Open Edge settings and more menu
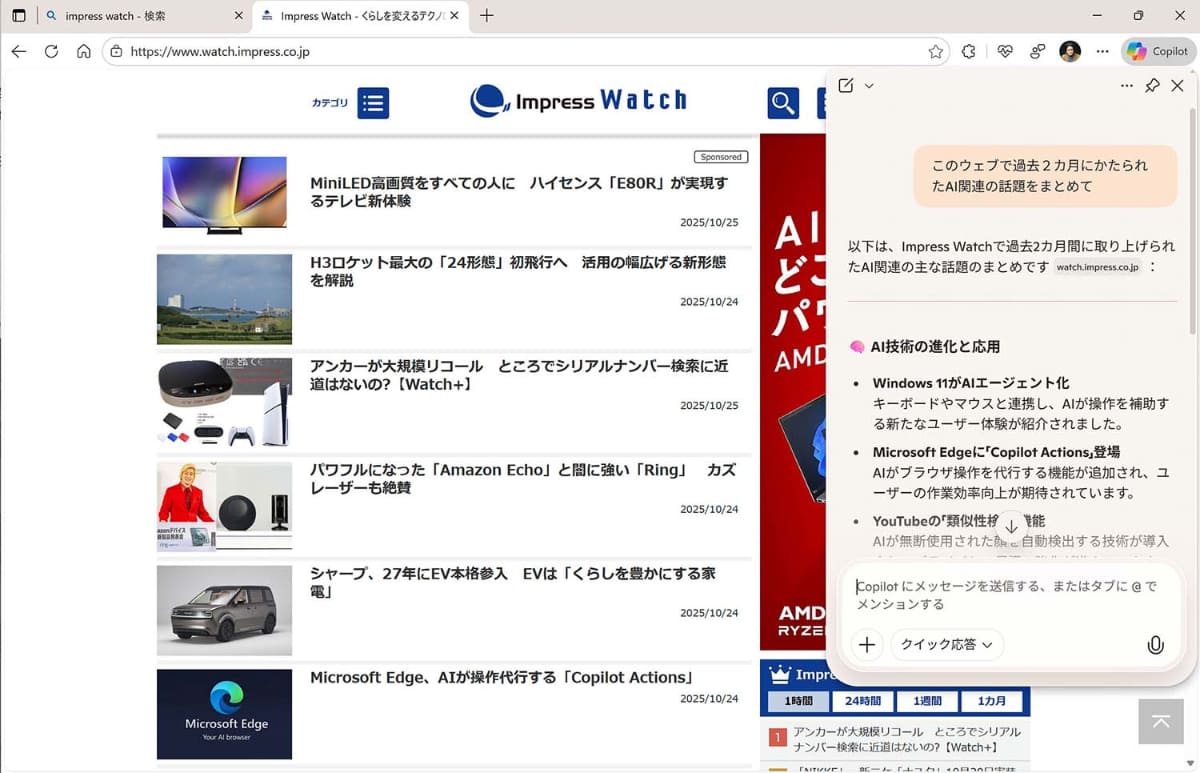The width and height of the screenshot is (1200, 773). [1102, 51]
